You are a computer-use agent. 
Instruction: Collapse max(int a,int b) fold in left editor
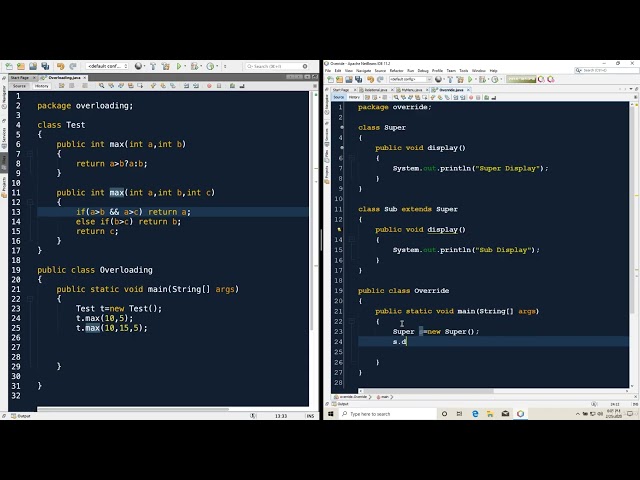pyautogui.click(x=30, y=154)
